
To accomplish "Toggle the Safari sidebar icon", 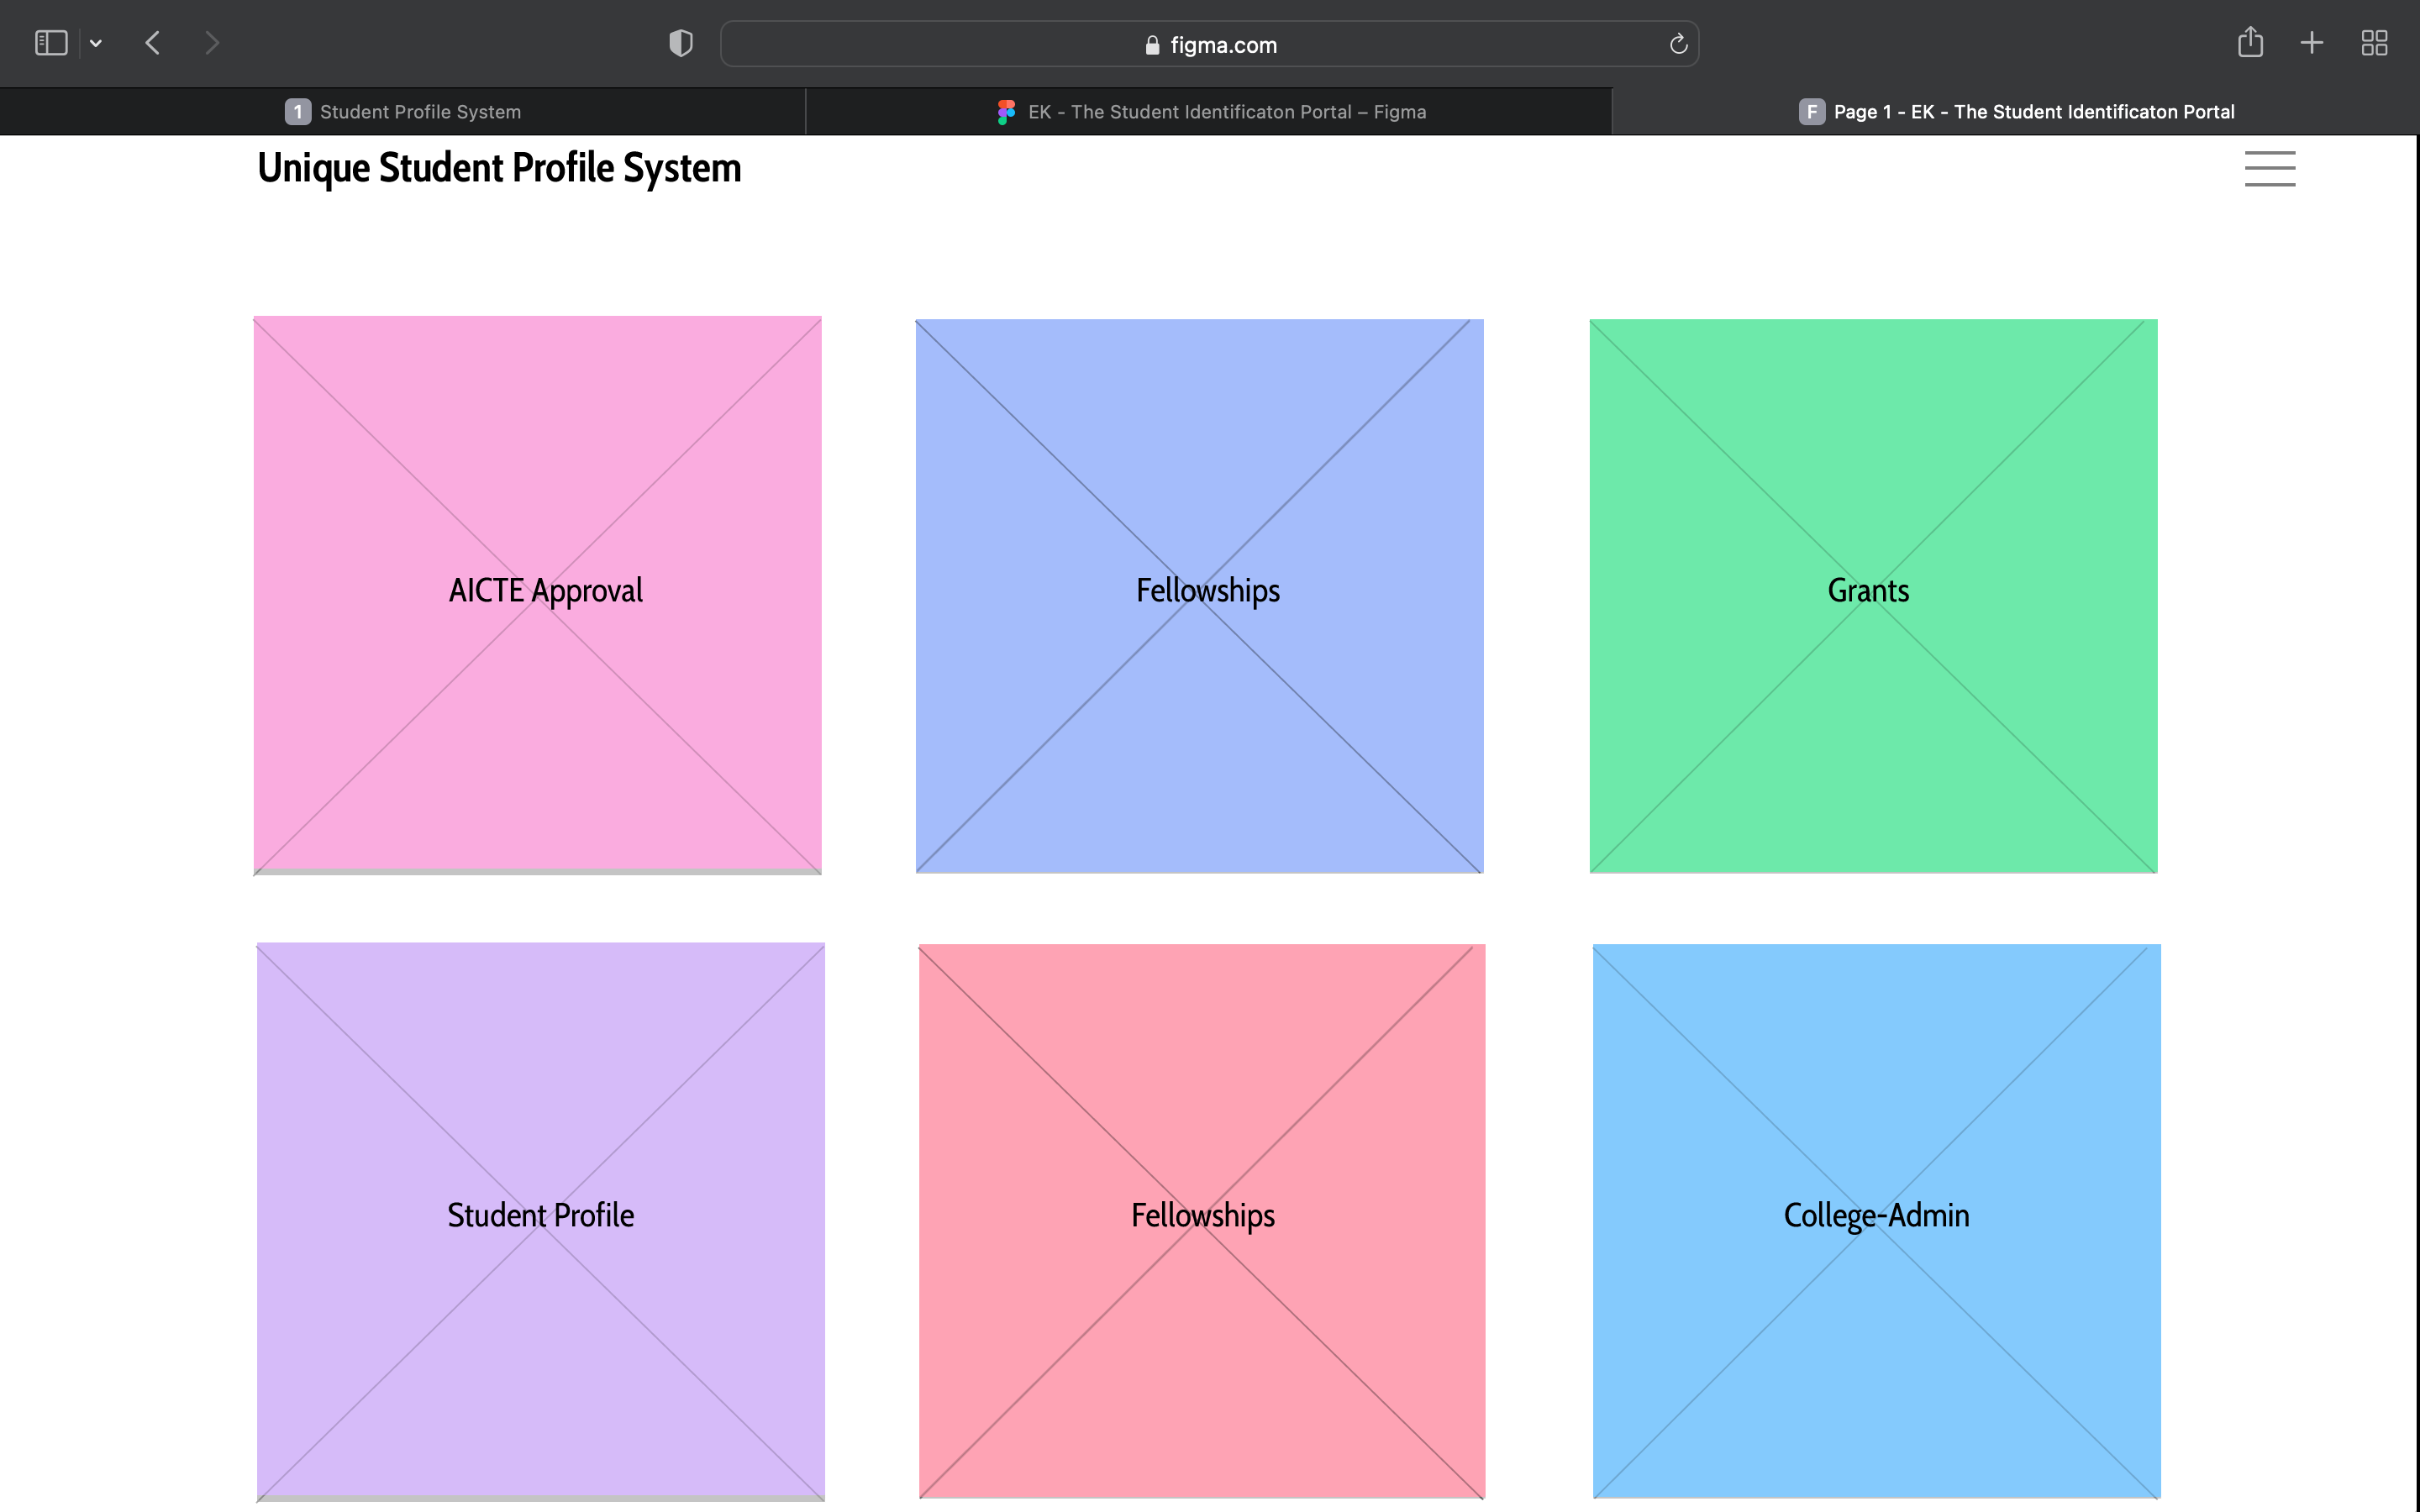I will click(x=51, y=43).
